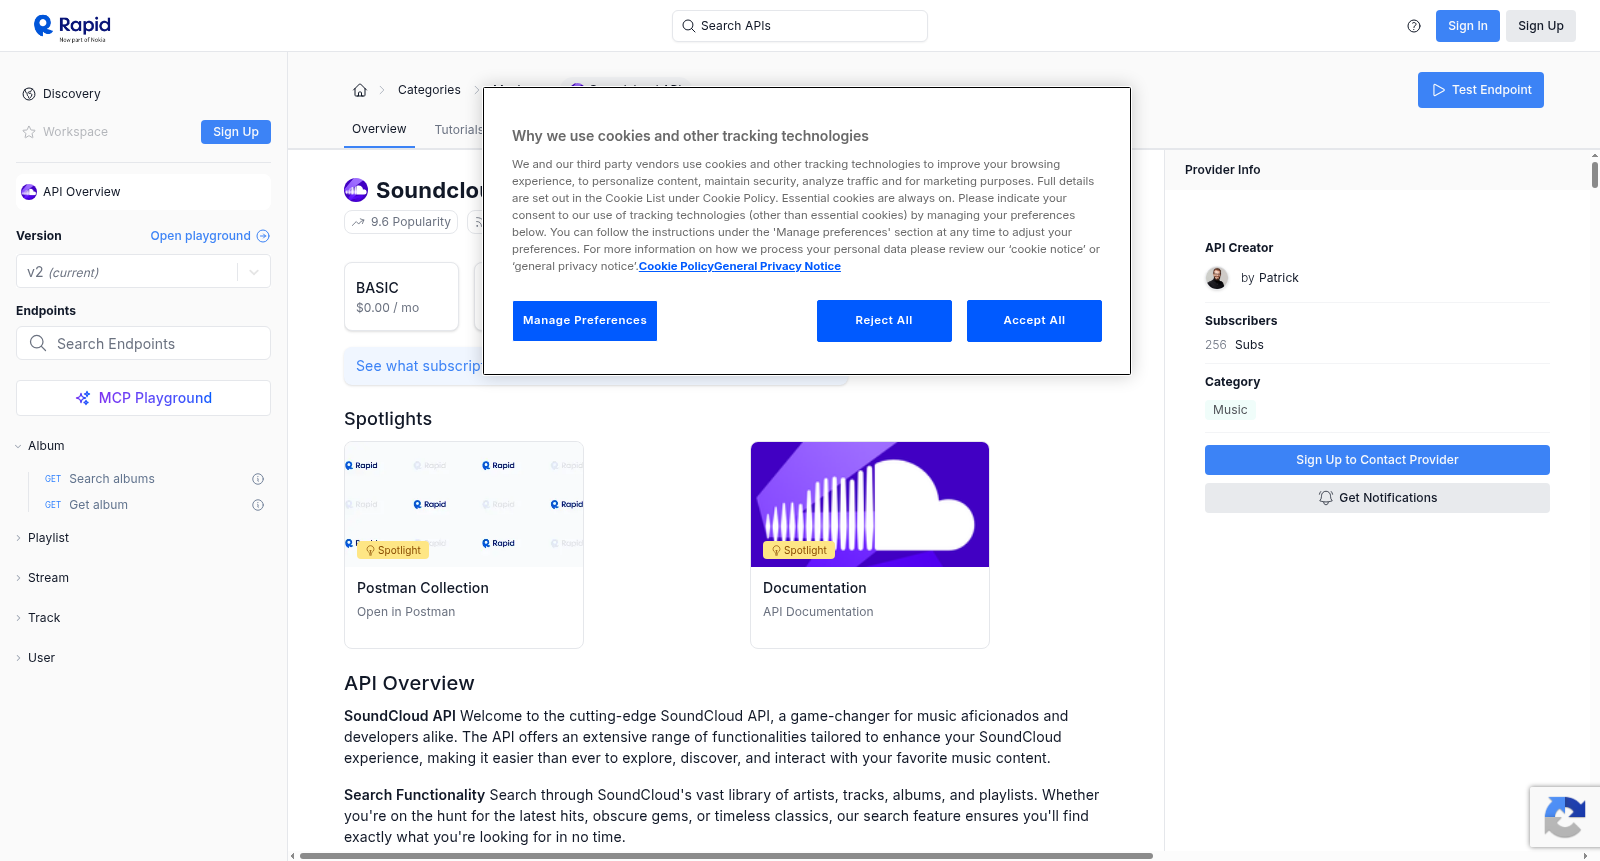Click Accept All cookies button
This screenshot has height=861, width=1600.
pos(1034,321)
